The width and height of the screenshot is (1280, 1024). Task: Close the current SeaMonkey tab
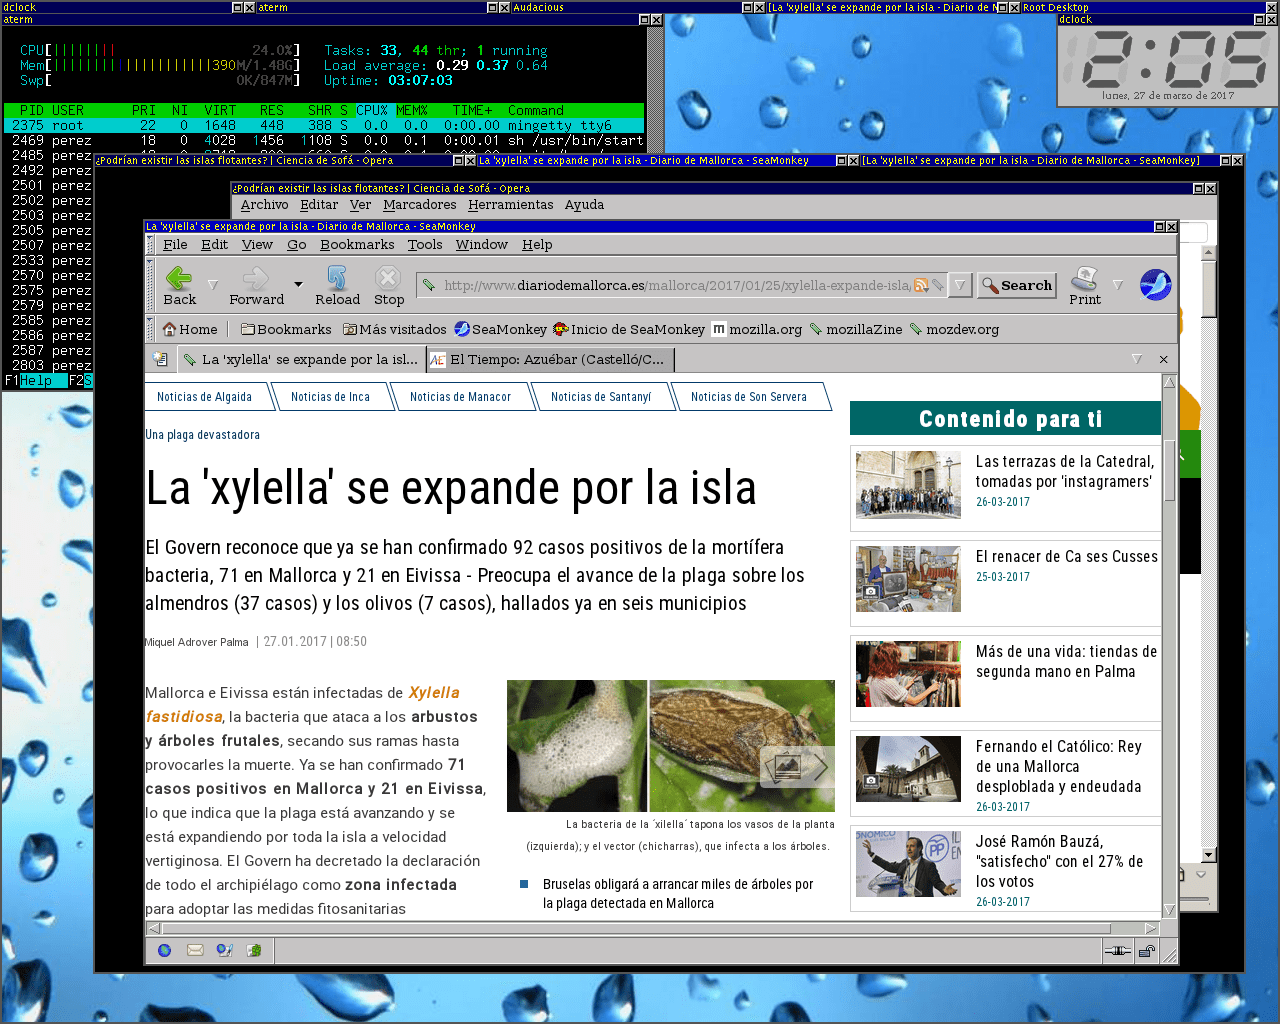[1163, 359]
